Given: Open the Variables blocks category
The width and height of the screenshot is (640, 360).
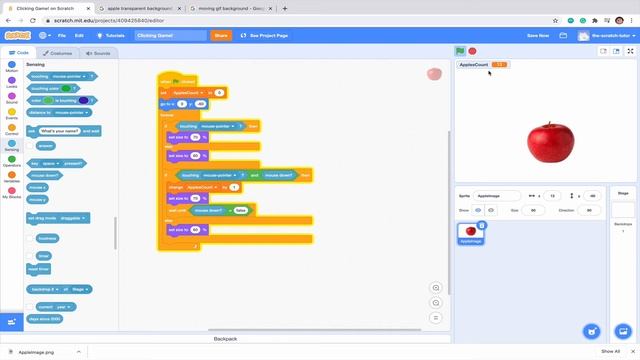Looking at the screenshot, I should [x=12, y=177].
